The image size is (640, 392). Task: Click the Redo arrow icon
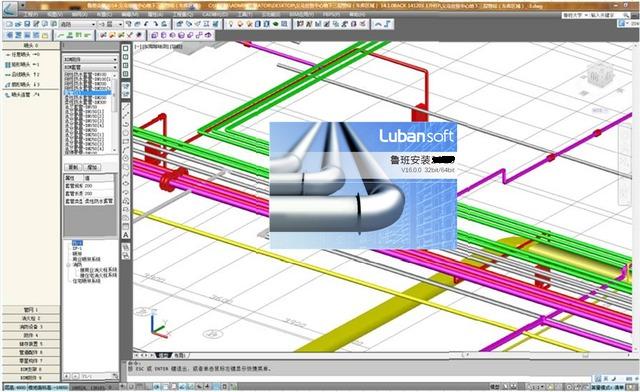(156, 24)
